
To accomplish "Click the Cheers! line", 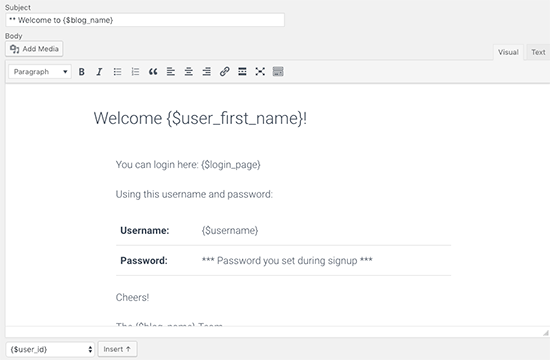I will (132, 298).
